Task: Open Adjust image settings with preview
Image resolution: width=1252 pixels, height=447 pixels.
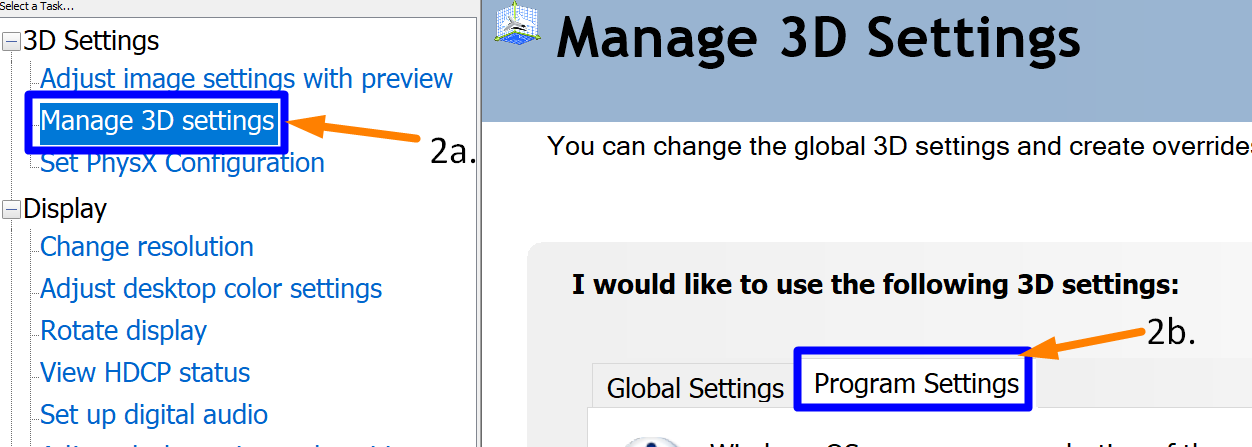Action: 246,78
